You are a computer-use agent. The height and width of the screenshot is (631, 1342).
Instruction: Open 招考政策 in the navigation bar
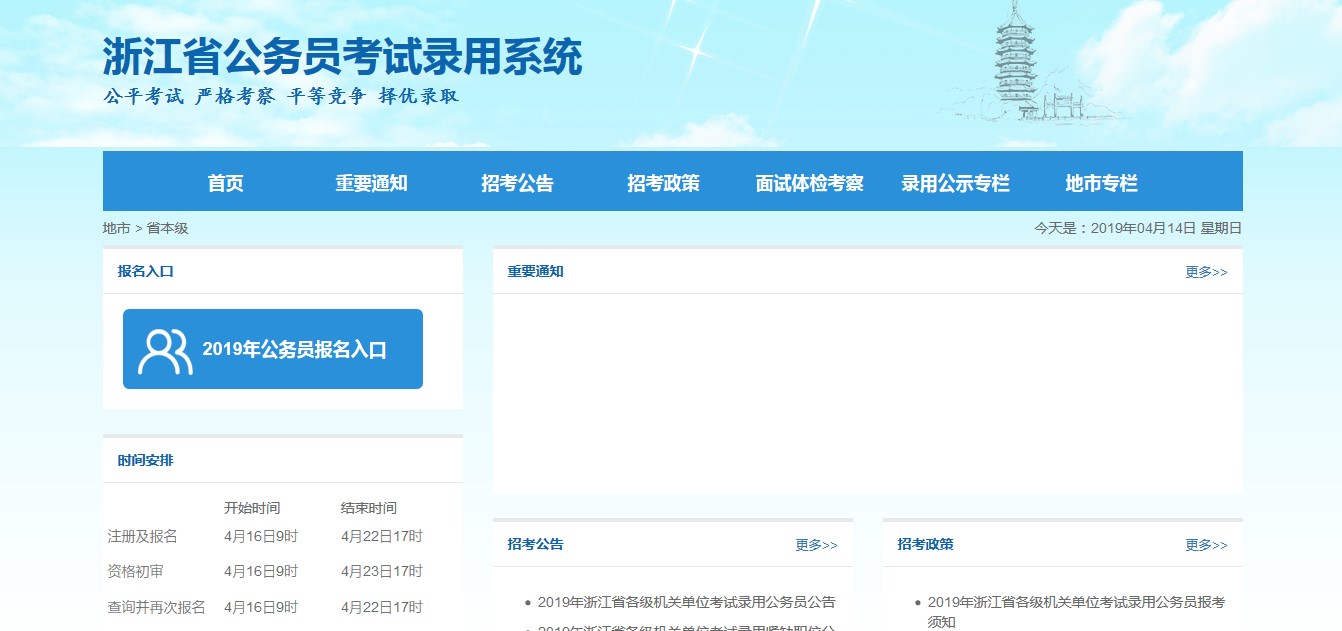pos(663,183)
